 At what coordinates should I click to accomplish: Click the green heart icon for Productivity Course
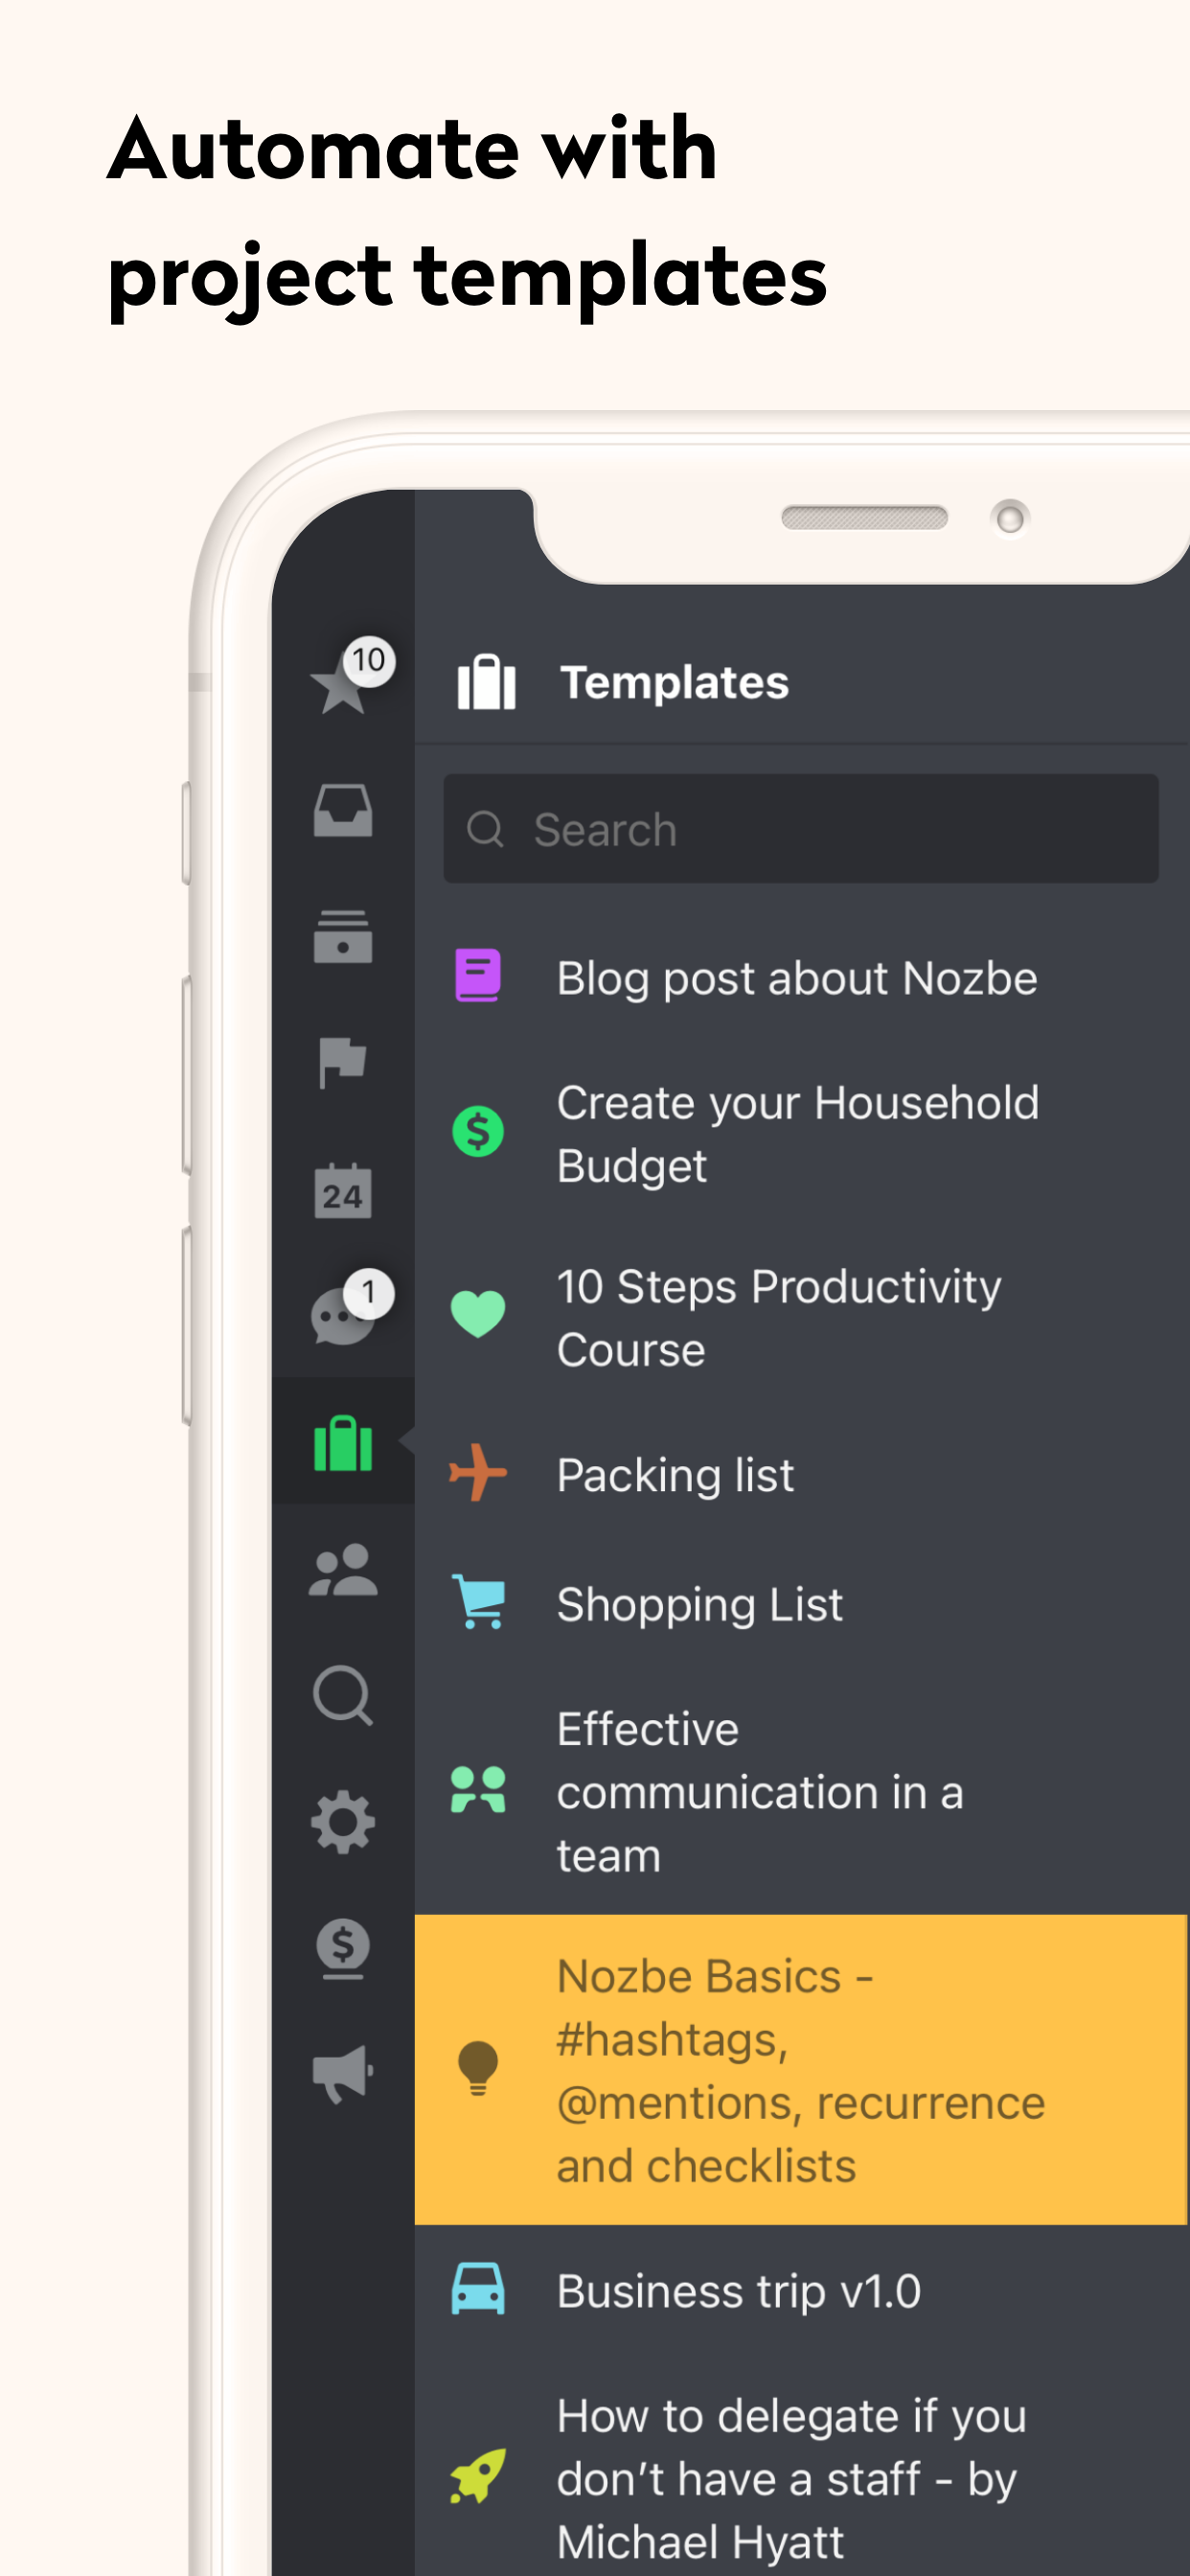tap(478, 1315)
